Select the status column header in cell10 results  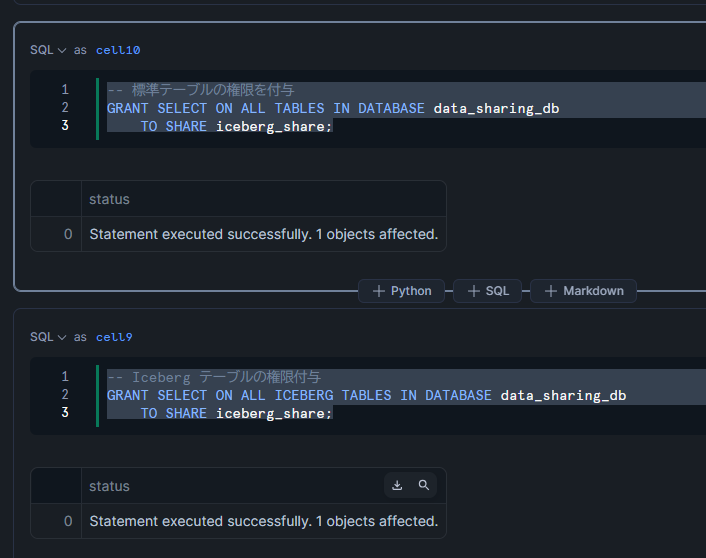264,199
